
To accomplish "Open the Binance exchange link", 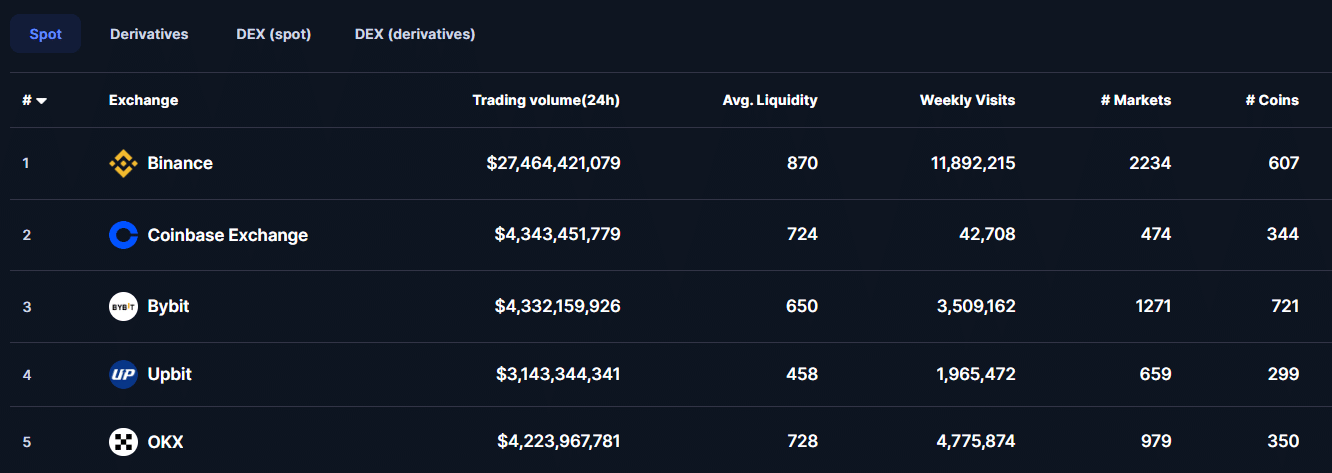I will [180, 163].
